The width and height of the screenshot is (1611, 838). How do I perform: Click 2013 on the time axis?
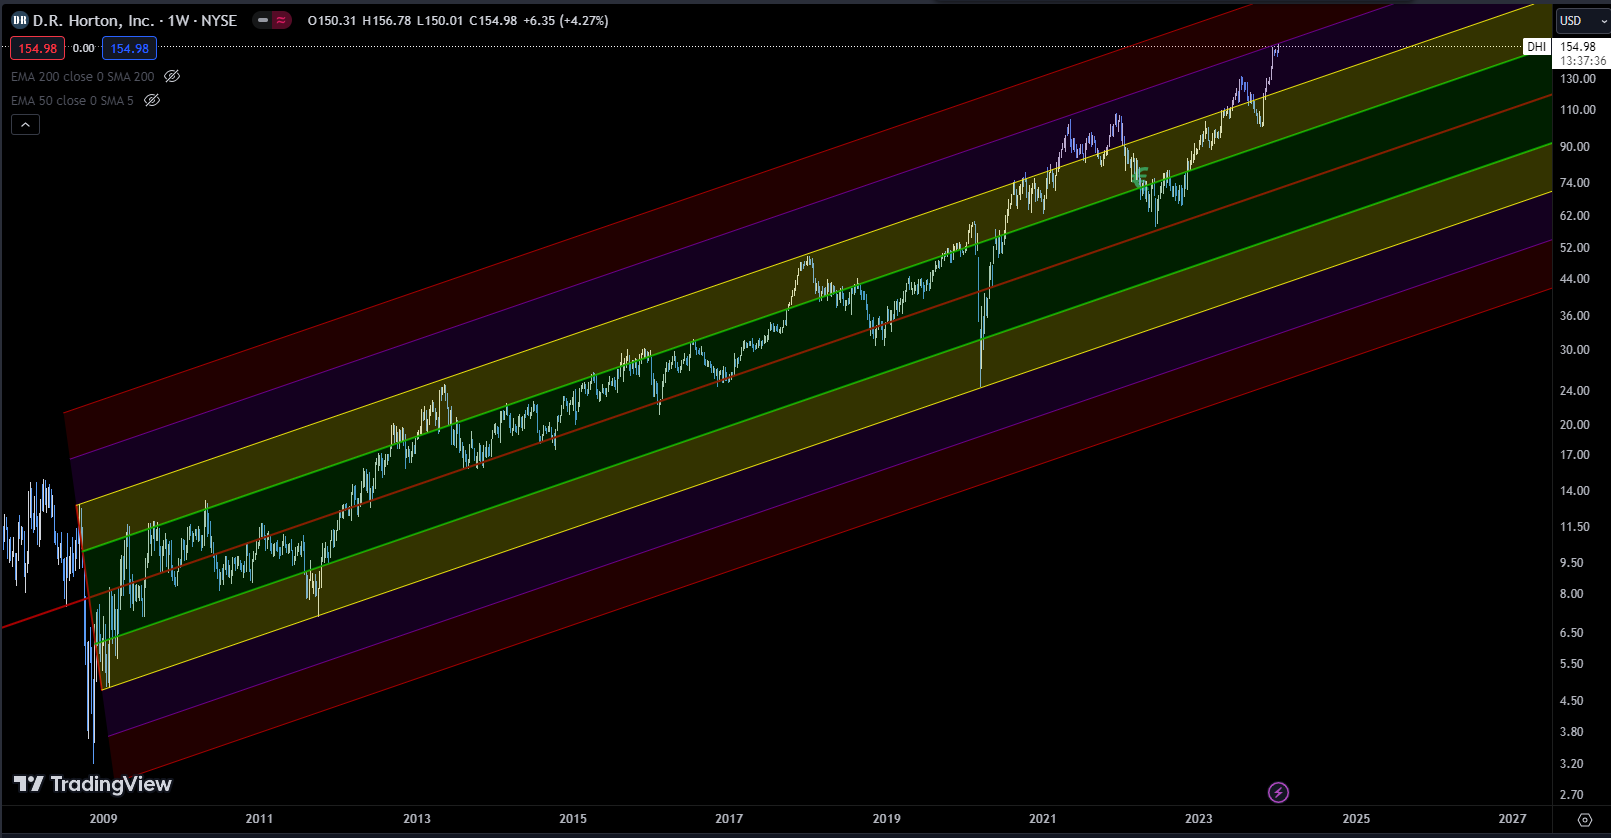coord(417,819)
